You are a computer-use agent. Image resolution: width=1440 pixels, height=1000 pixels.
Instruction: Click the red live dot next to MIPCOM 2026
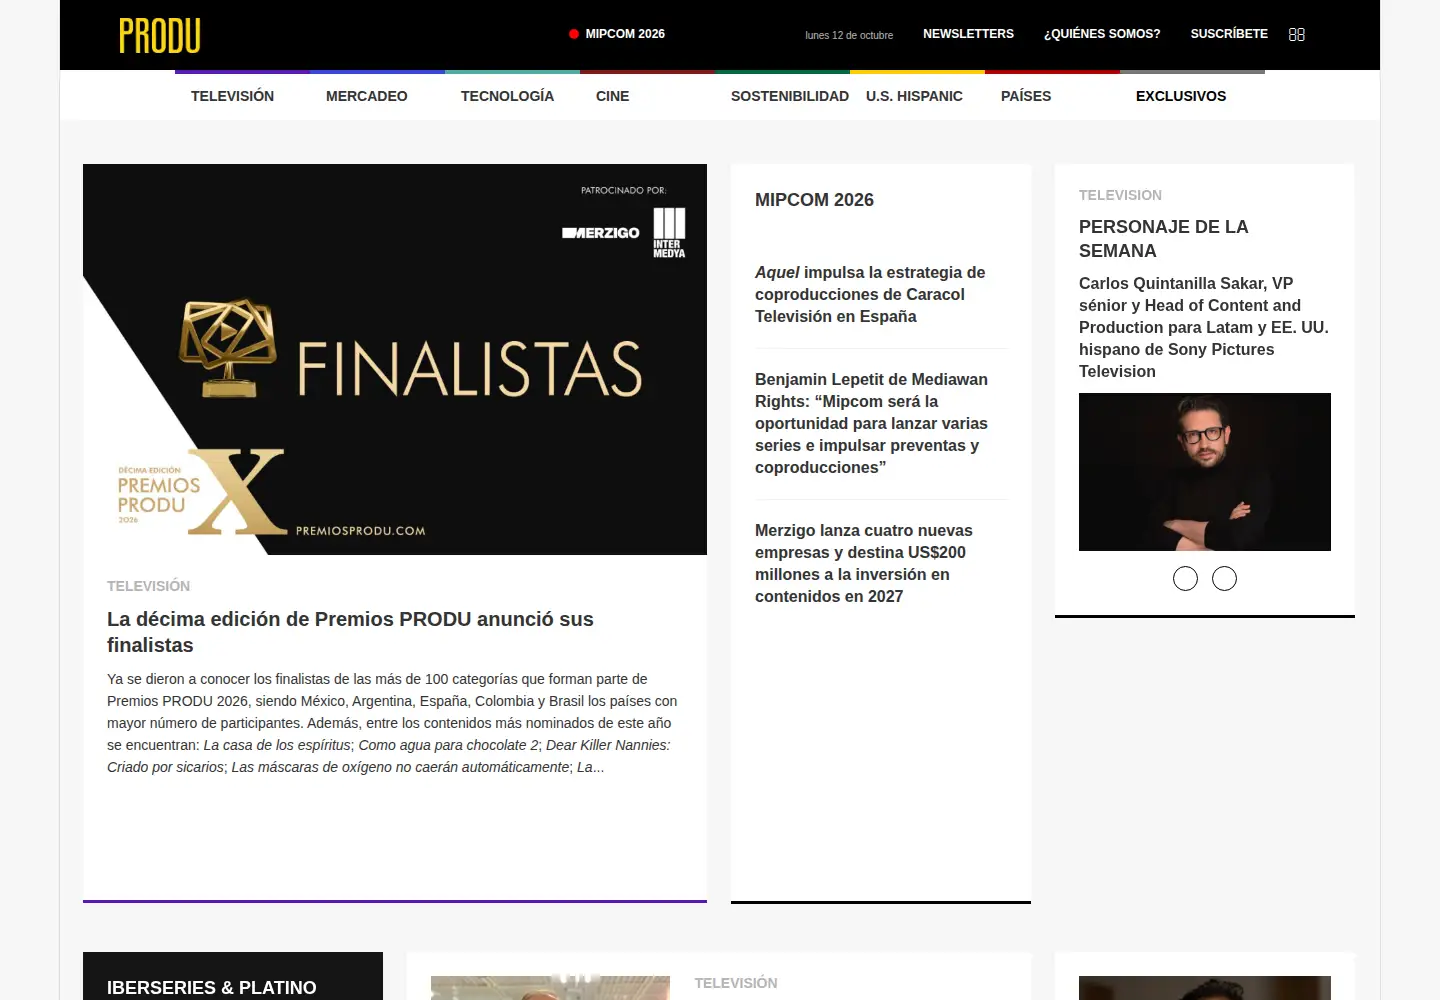(574, 34)
